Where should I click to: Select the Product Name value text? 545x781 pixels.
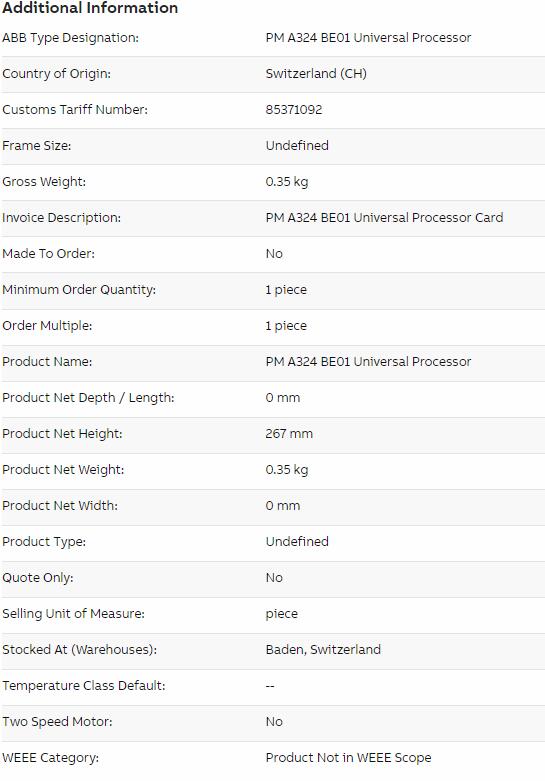tap(368, 362)
